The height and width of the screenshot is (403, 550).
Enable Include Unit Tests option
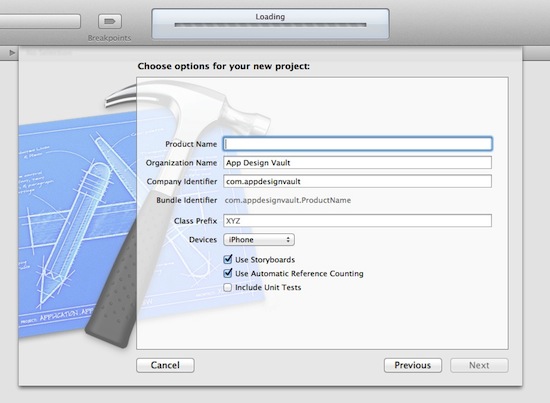coord(228,287)
